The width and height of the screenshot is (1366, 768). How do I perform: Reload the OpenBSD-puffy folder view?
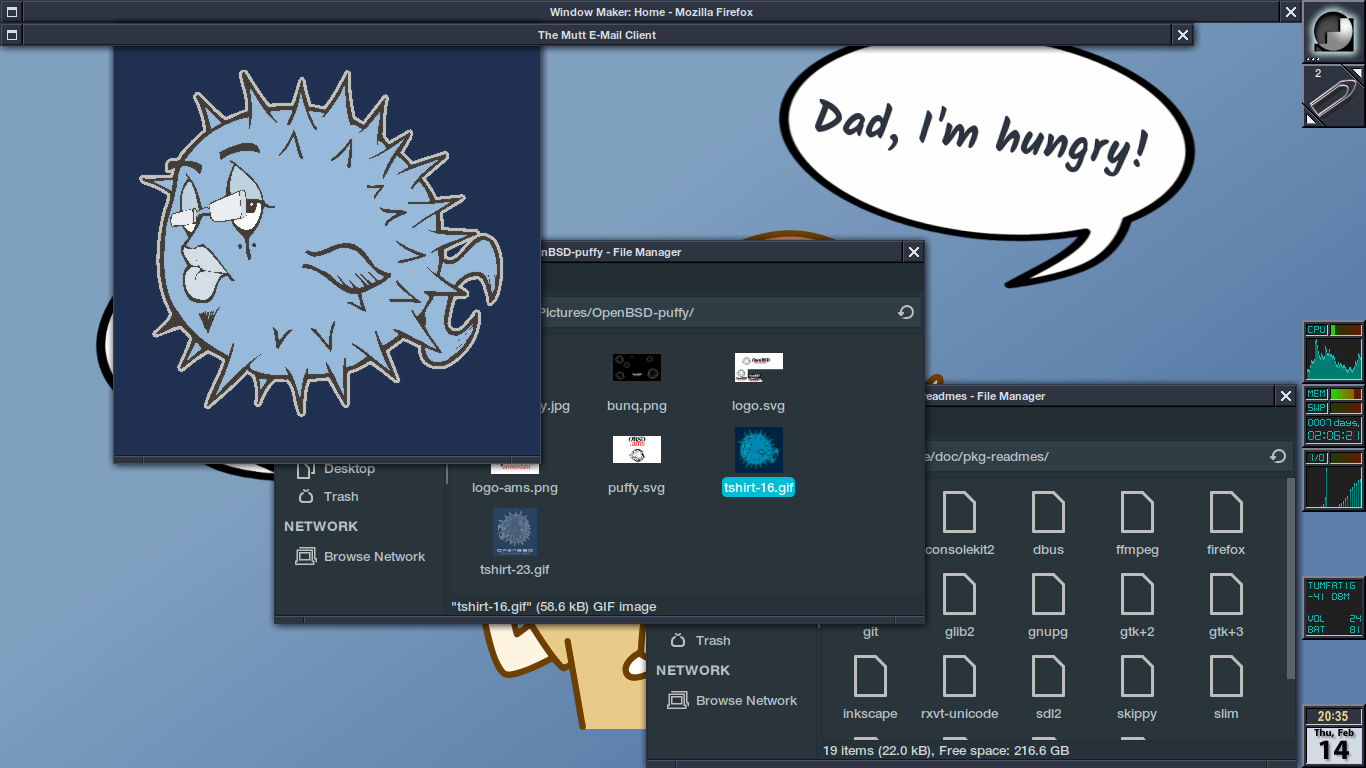coord(905,312)
